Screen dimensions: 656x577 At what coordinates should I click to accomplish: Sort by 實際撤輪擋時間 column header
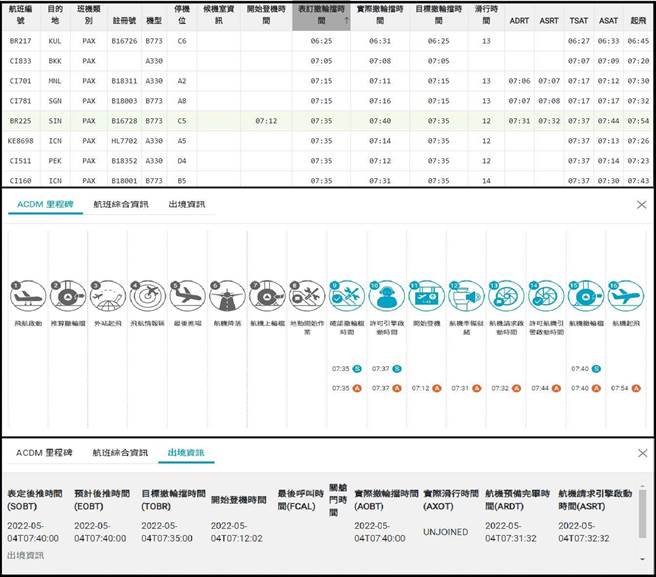tap(379, 17)
